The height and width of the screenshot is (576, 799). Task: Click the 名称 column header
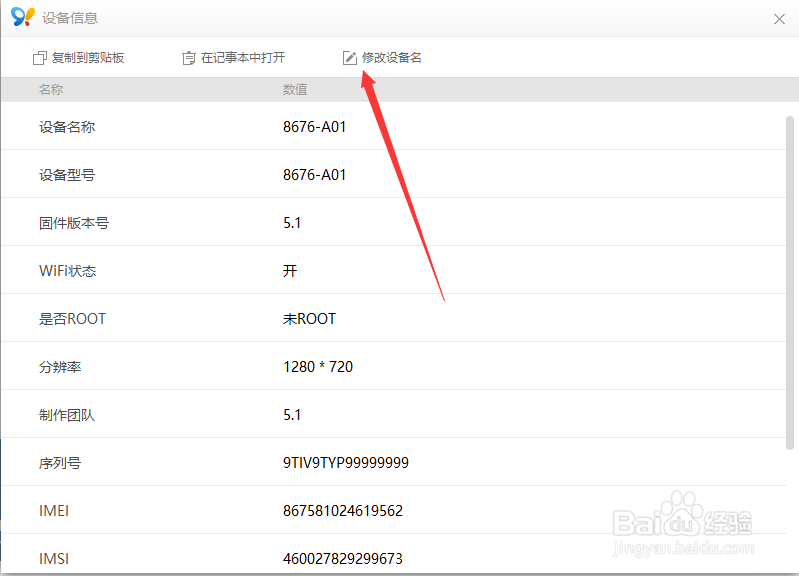click(51, 90)
